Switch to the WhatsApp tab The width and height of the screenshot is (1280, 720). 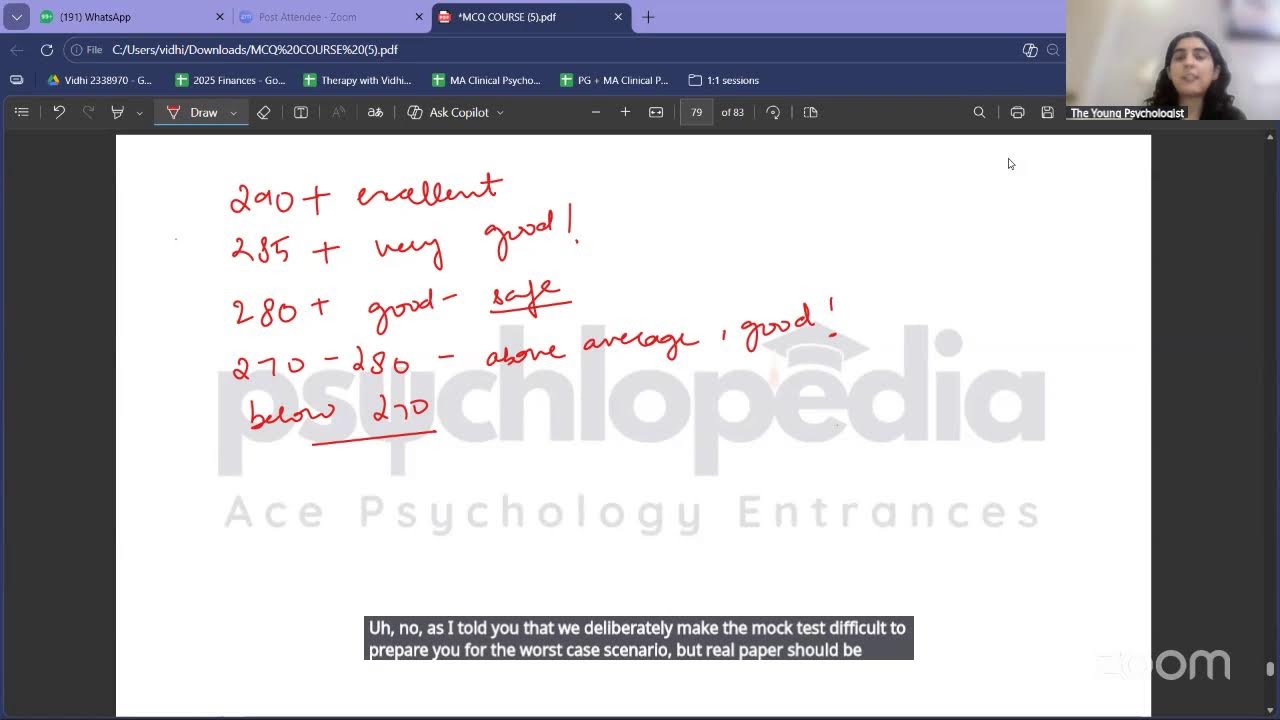point(130,17)
